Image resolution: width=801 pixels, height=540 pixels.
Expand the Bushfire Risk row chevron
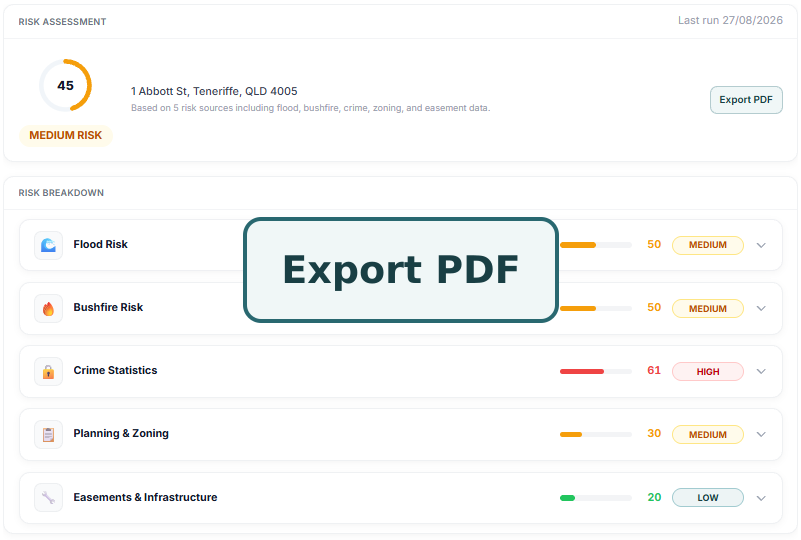(x=761, y=309)
